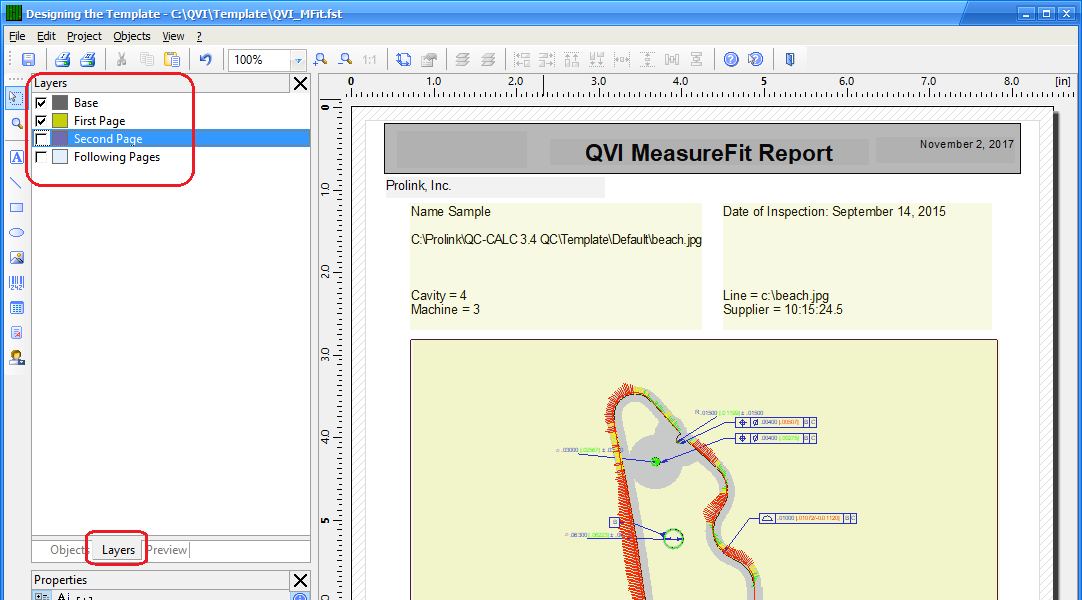Screen dimensions: 1082x600
Task: Uncheck the First Page layer checkbox
Action: click(41, 121)
